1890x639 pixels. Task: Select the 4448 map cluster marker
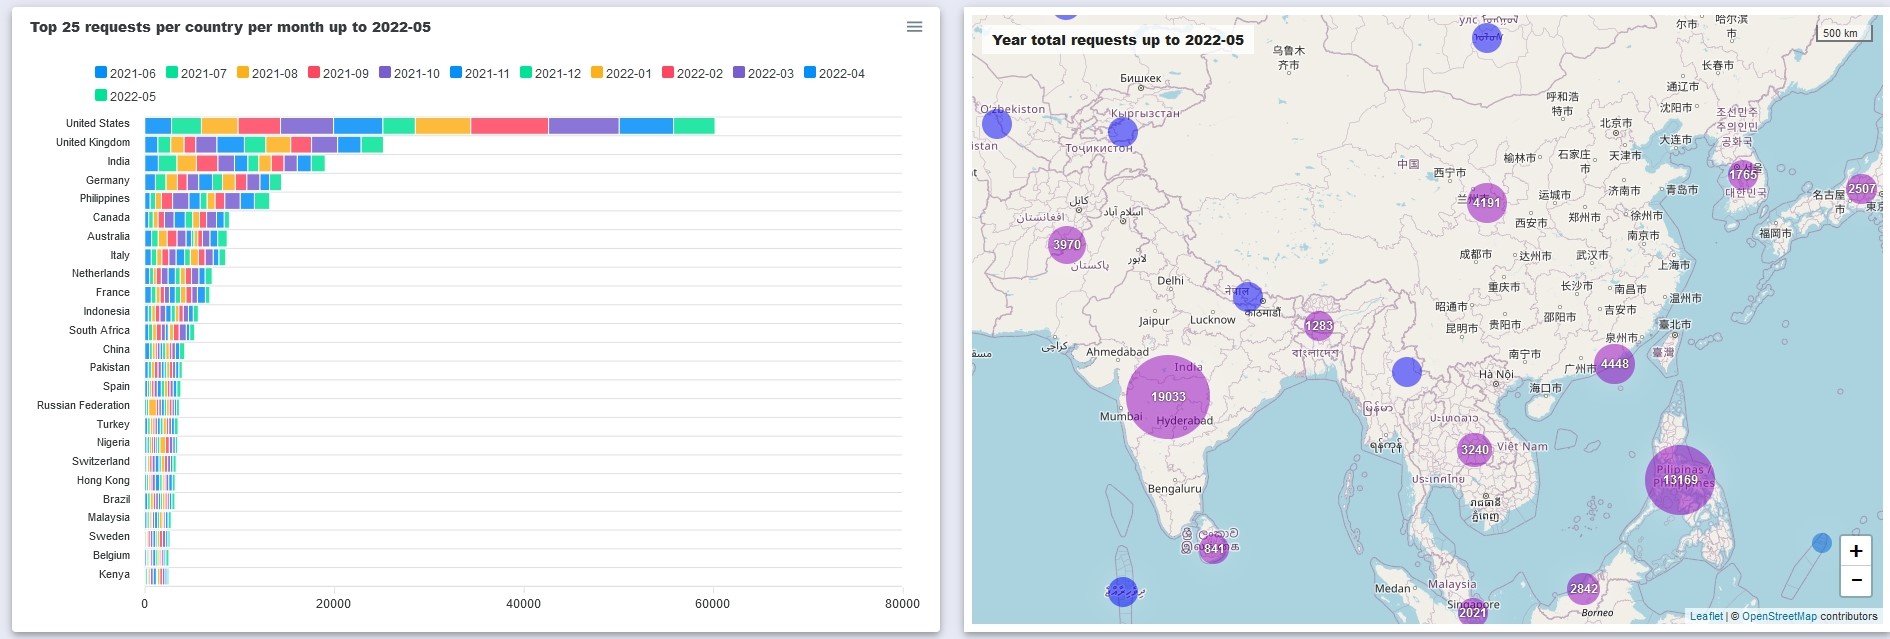point(1614,364)
